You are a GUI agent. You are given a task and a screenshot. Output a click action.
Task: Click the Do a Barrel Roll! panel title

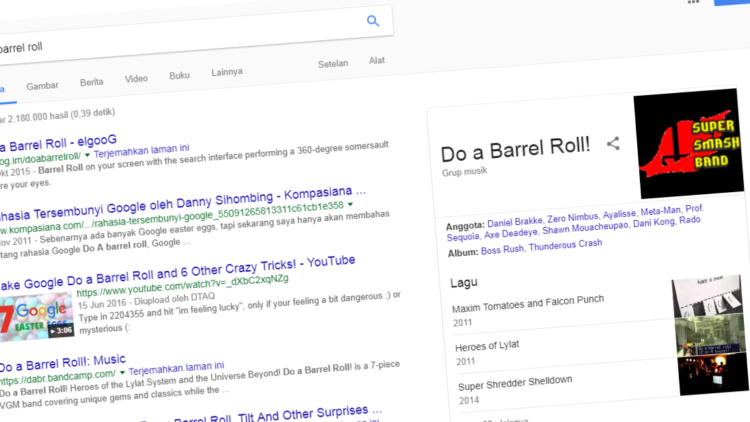[515, 150]
